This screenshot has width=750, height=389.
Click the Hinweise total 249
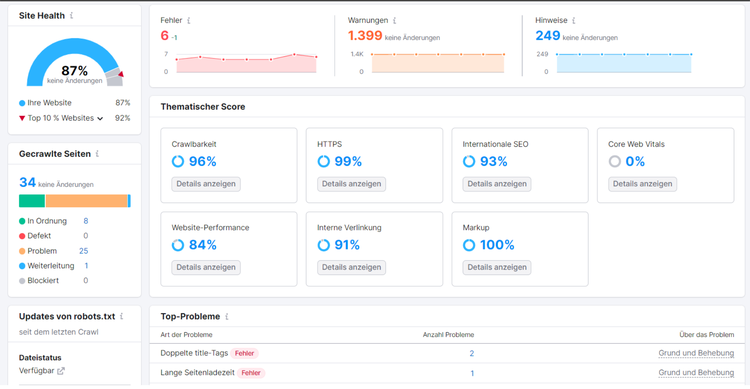click(548, 35)
